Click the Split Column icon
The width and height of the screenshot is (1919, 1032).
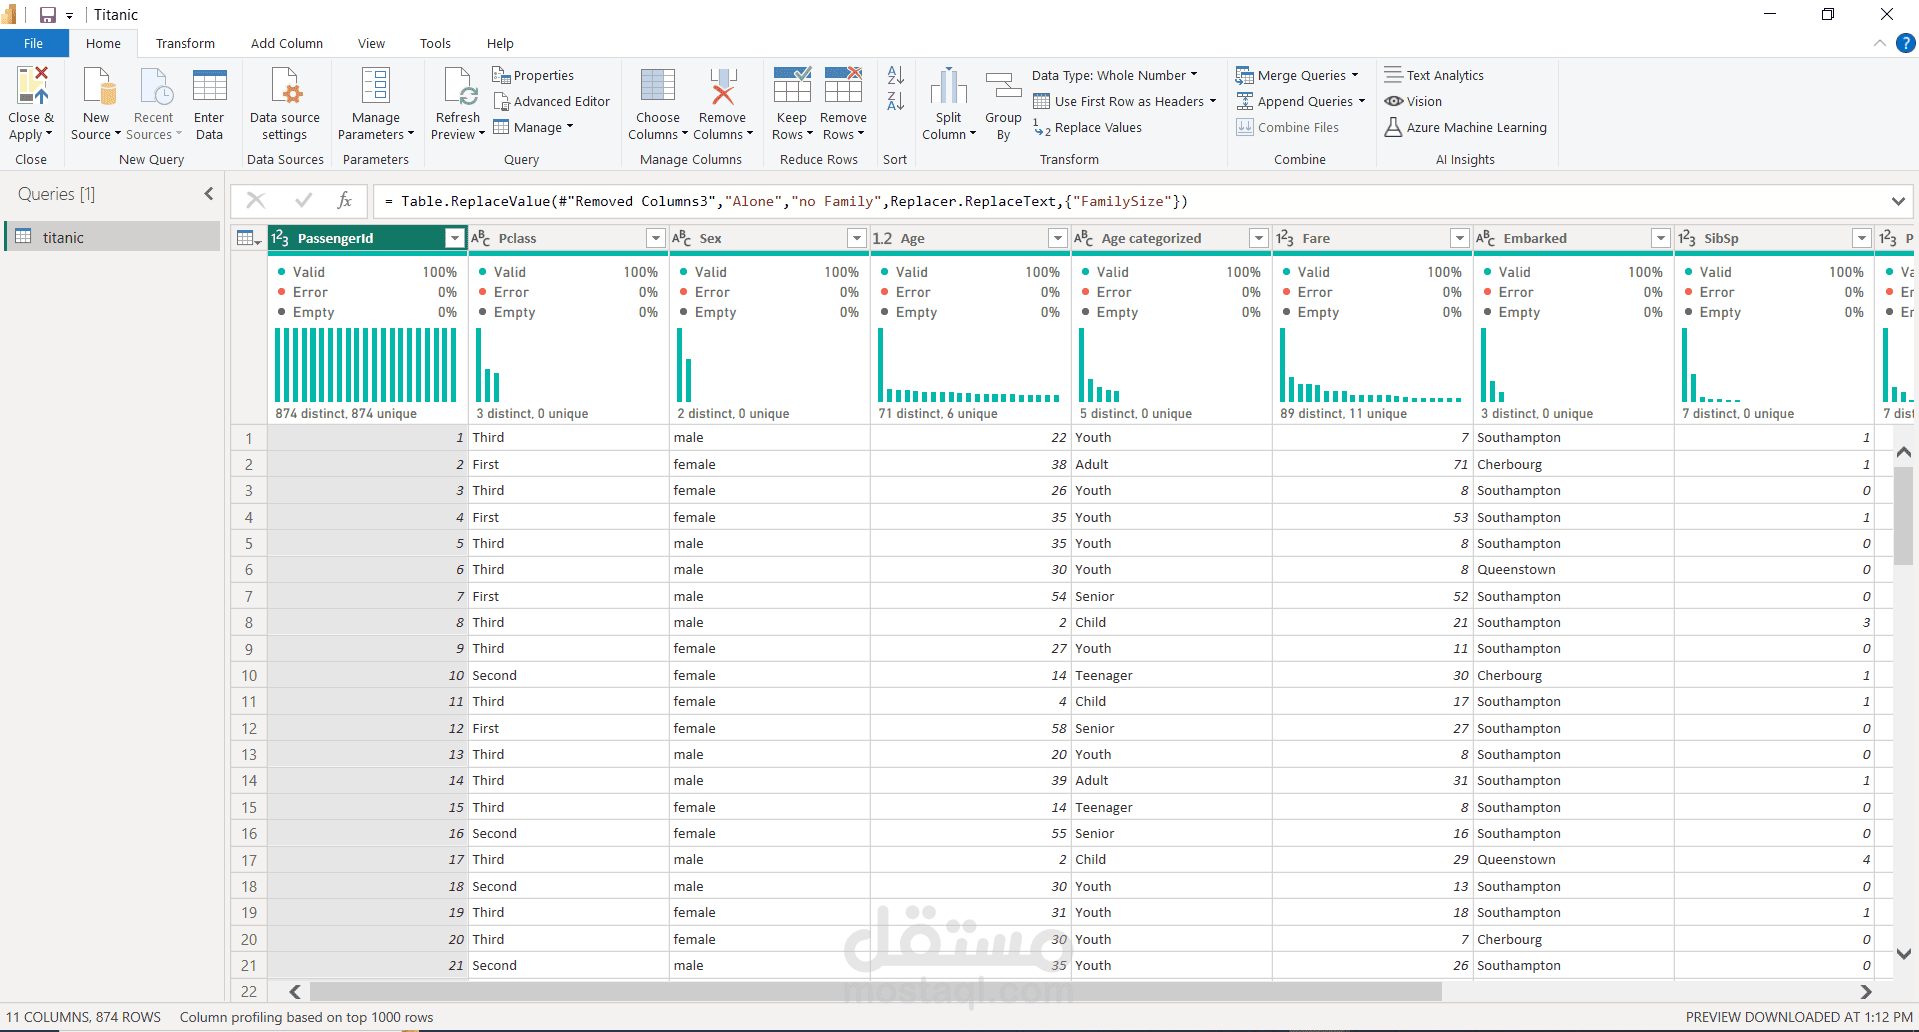(x=949, y=87)
